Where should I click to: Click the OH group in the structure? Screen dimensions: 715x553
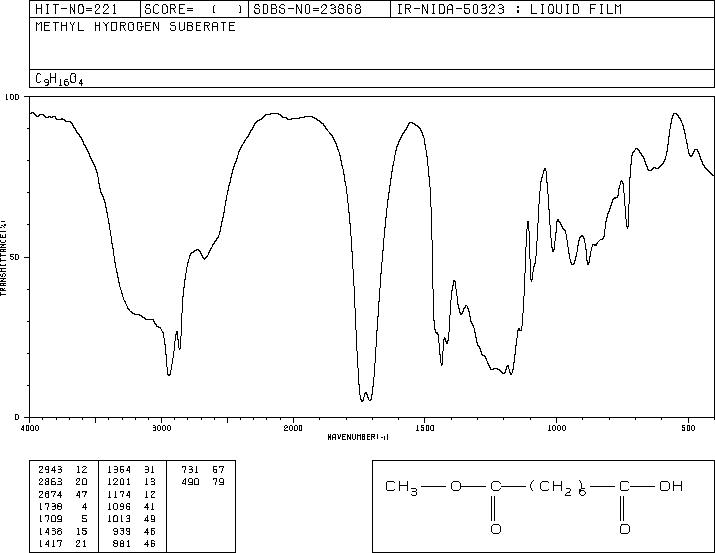point(671,486)
